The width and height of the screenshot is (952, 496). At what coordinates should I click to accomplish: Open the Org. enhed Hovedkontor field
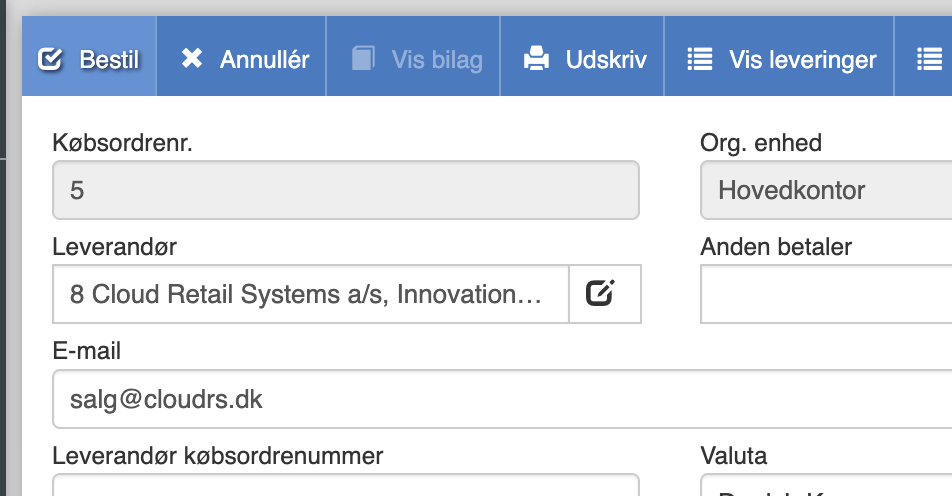826,190
